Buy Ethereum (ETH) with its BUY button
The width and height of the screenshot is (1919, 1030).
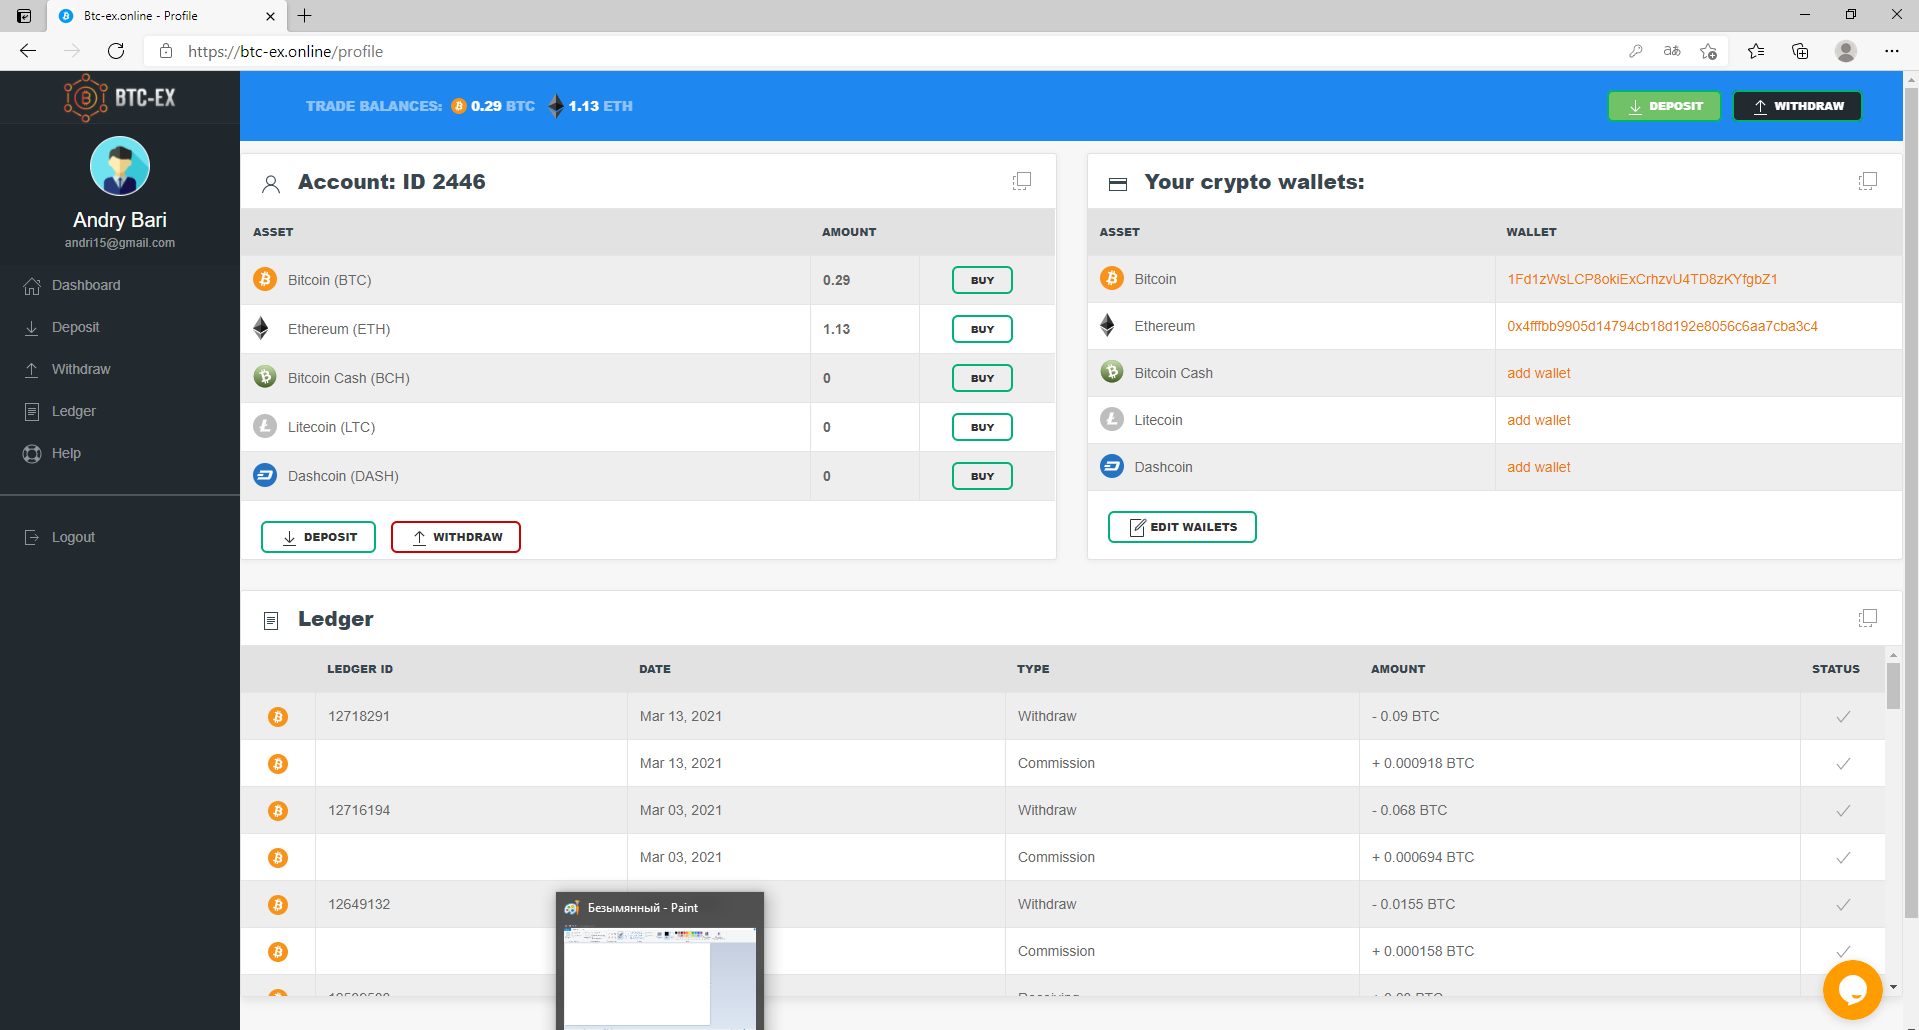[982, 329]
